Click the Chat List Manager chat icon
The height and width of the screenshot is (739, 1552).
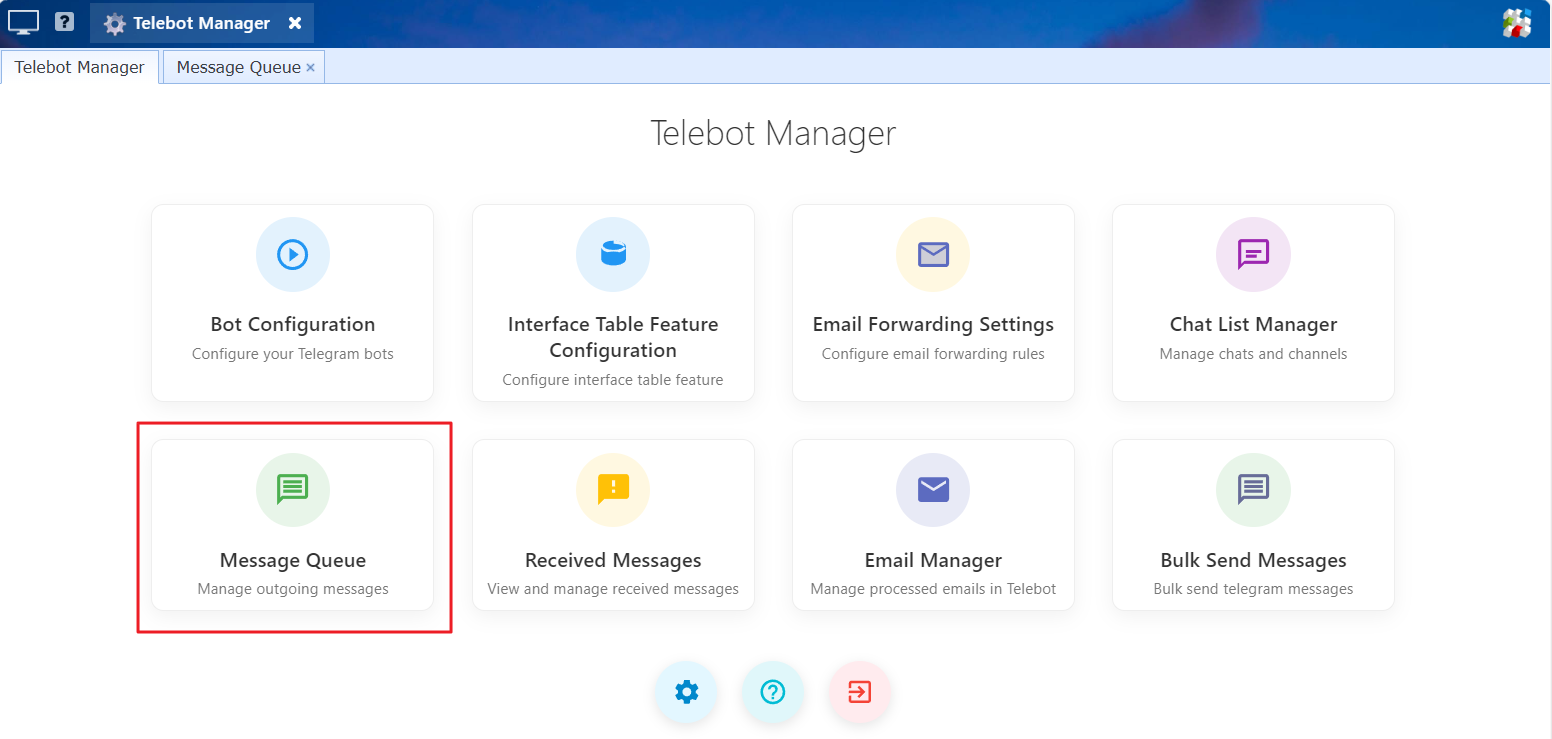(x=1253, y=254)
